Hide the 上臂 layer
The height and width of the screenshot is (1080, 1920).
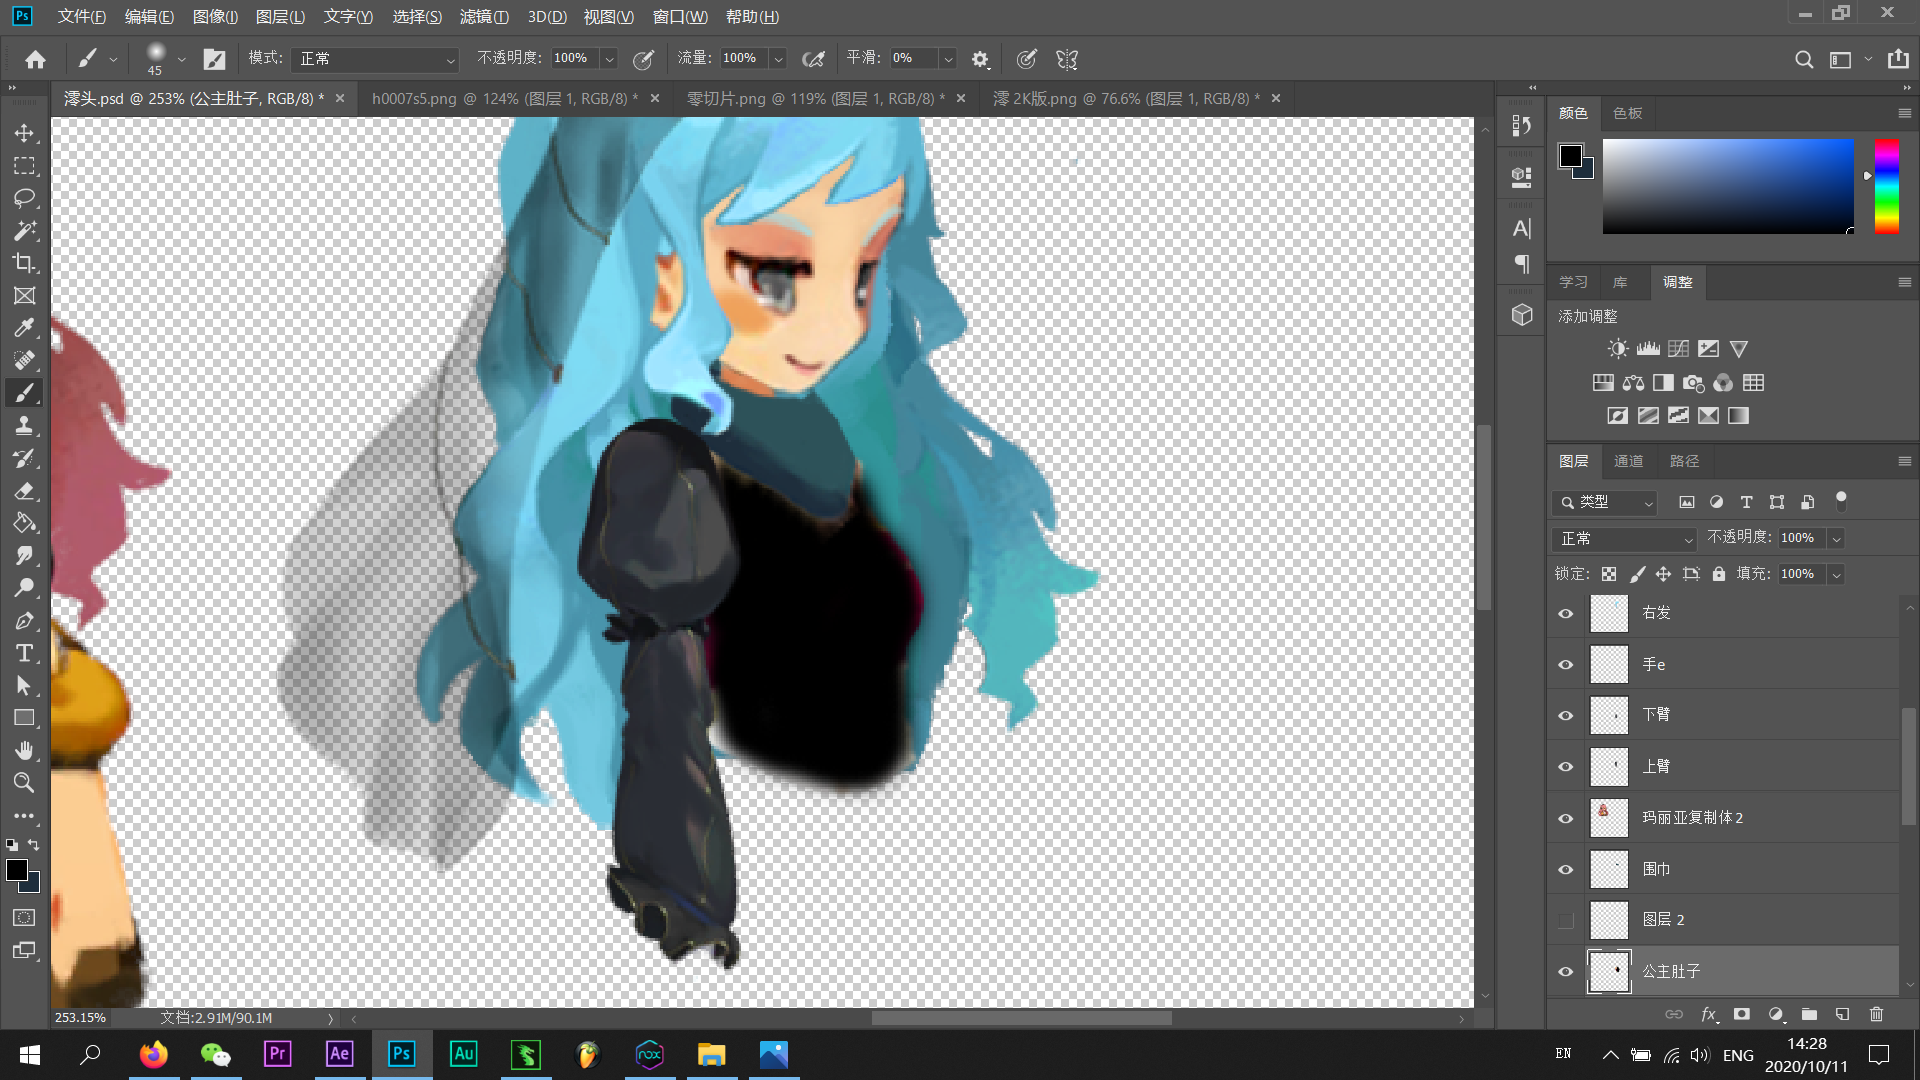1566,767
